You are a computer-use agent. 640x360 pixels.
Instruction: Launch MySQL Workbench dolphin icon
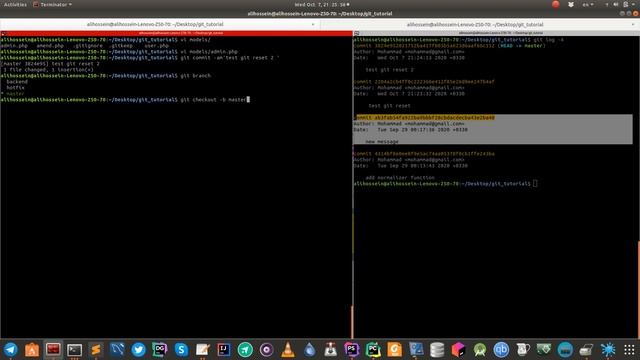tap(117, 350)
